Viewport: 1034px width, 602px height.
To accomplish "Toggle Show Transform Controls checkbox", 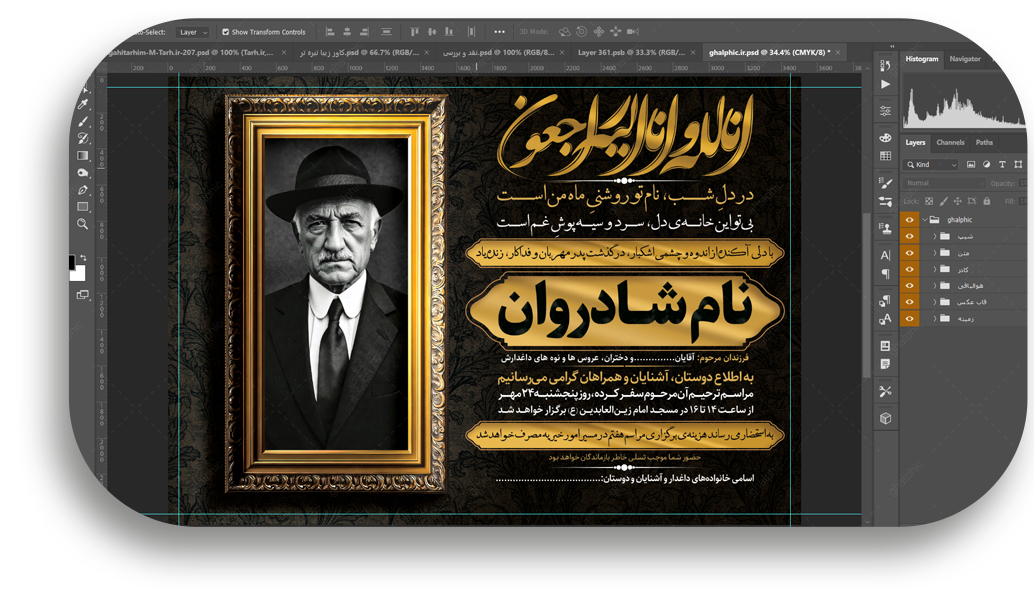I will (226, 32).
